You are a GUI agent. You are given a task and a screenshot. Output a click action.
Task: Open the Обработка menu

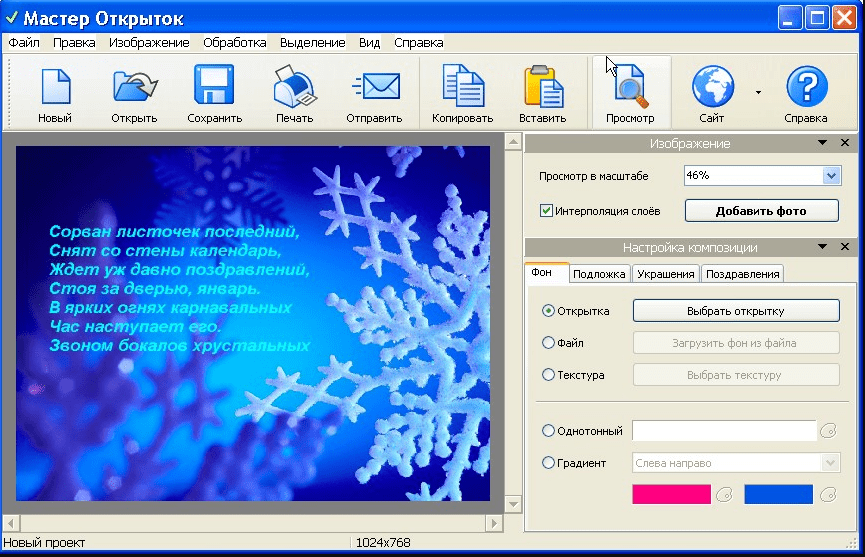click(234, 43)
